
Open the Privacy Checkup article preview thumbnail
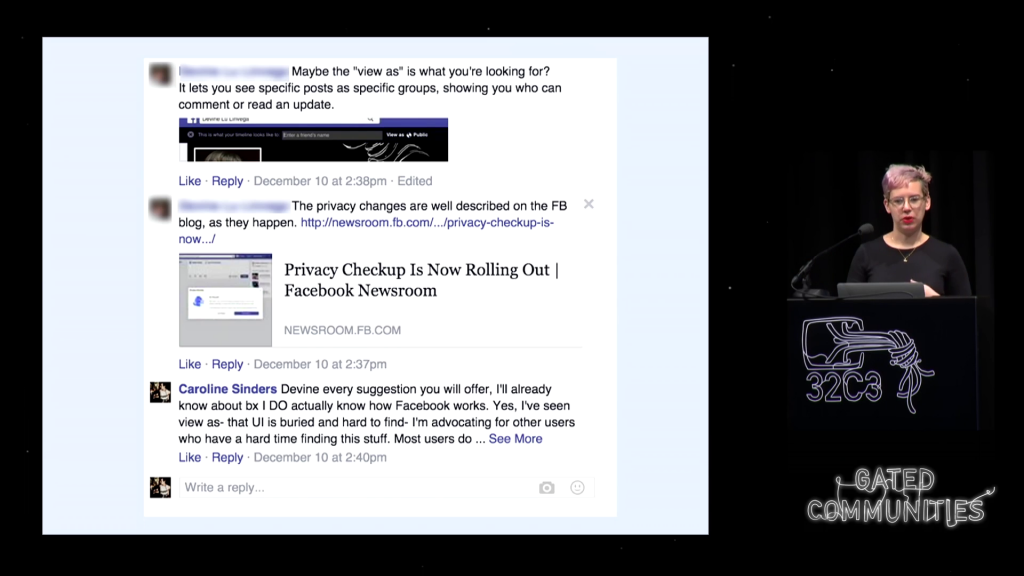point(225,300)
